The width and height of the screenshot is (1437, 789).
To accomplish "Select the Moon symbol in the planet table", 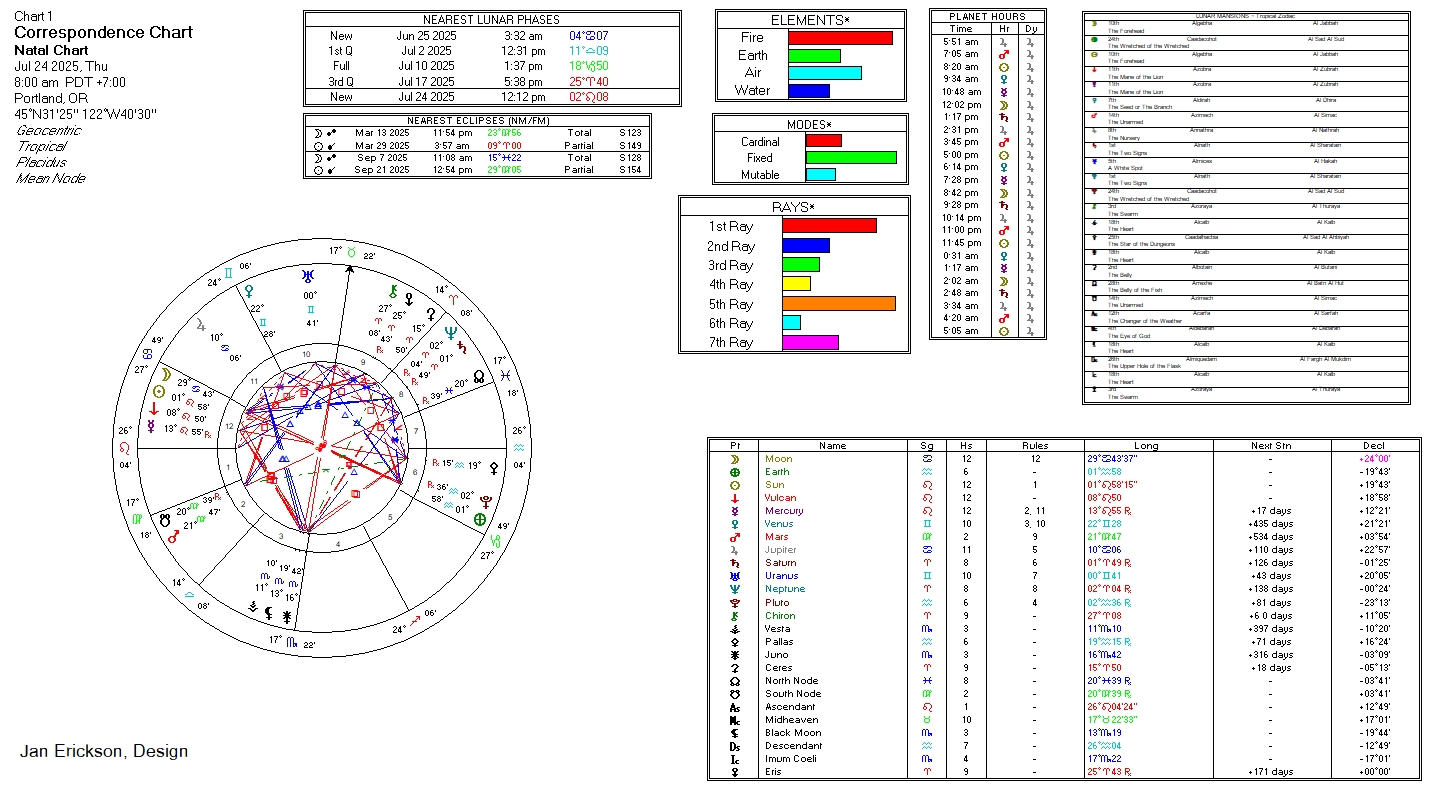I will coord(734,459).
